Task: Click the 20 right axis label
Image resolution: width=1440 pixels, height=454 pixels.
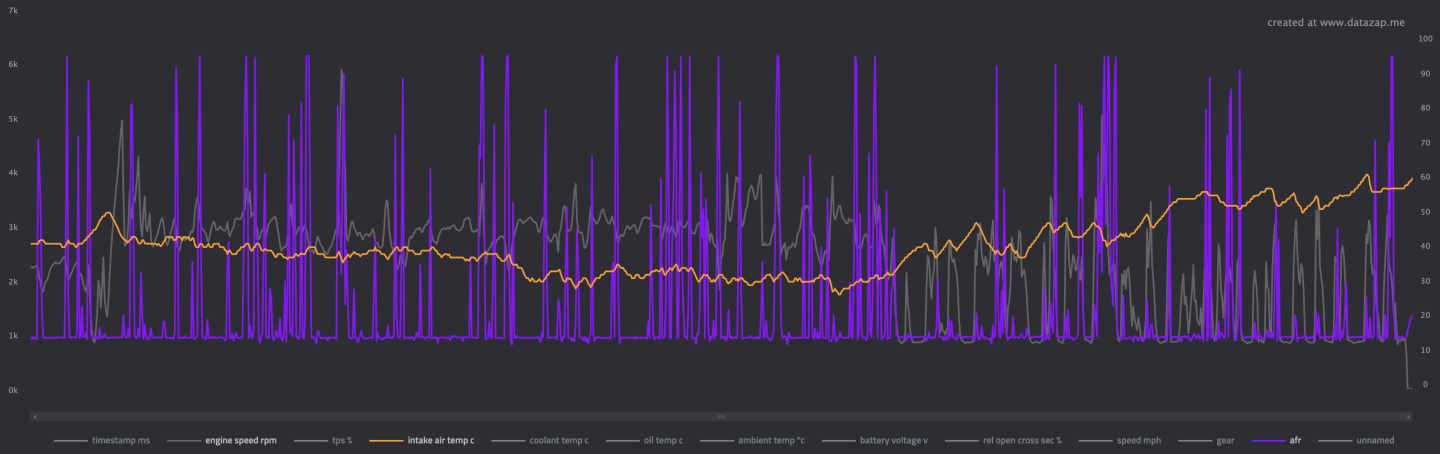Action: point(1425,316)
